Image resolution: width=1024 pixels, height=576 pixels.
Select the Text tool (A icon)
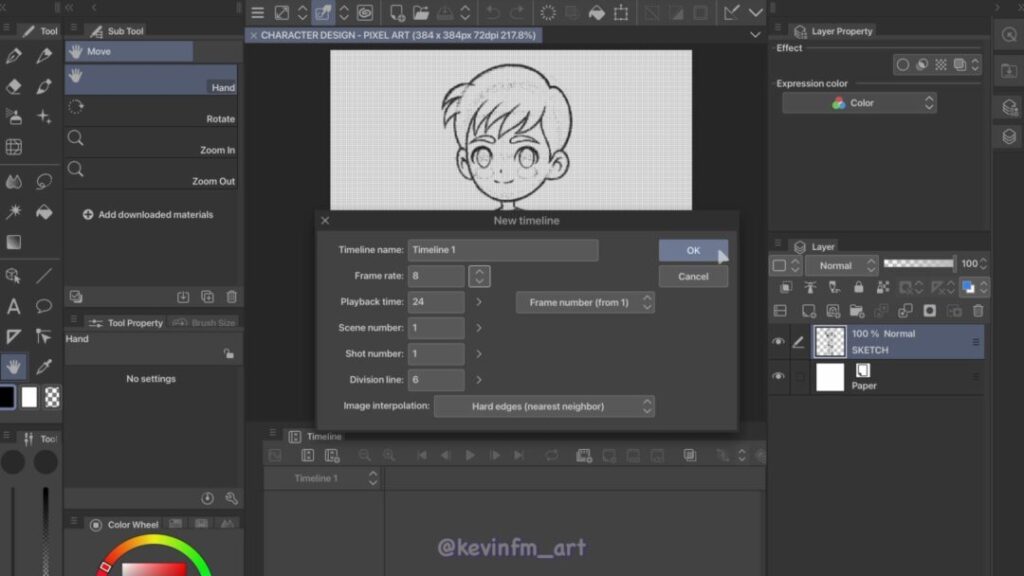coord(14,306)
